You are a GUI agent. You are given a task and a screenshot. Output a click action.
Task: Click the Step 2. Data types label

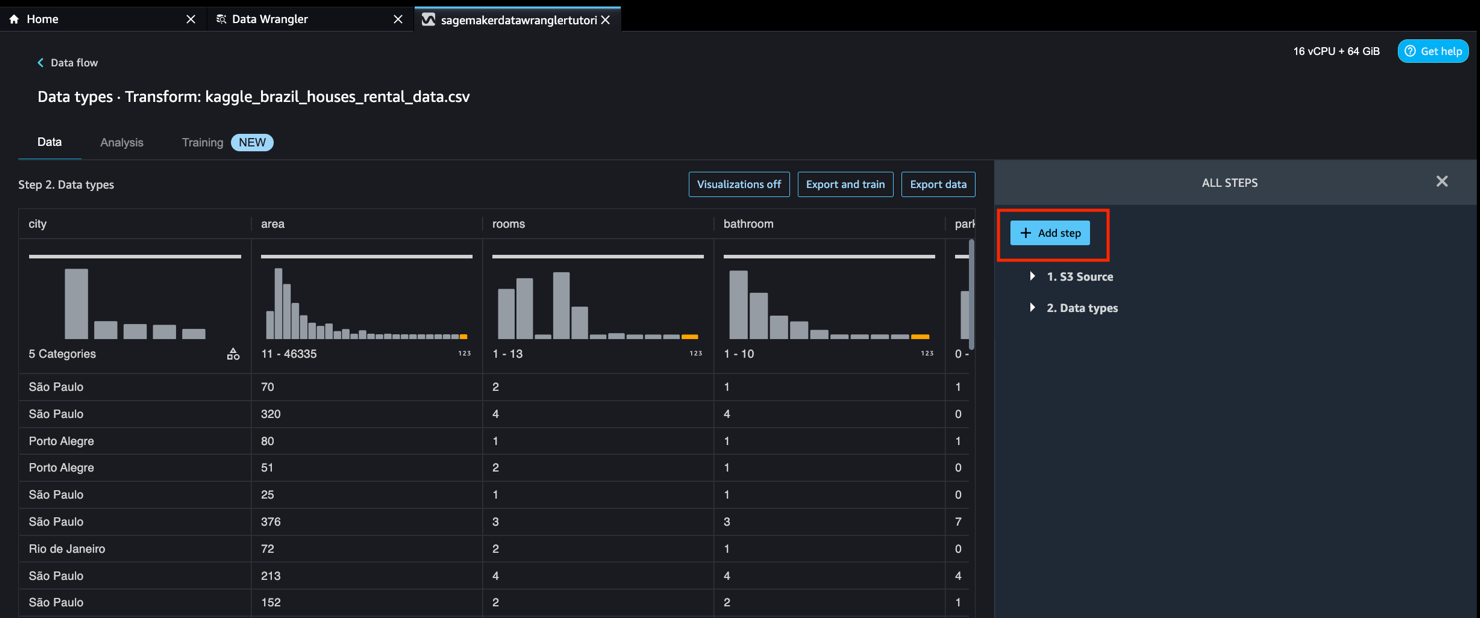tap(66, 185)
